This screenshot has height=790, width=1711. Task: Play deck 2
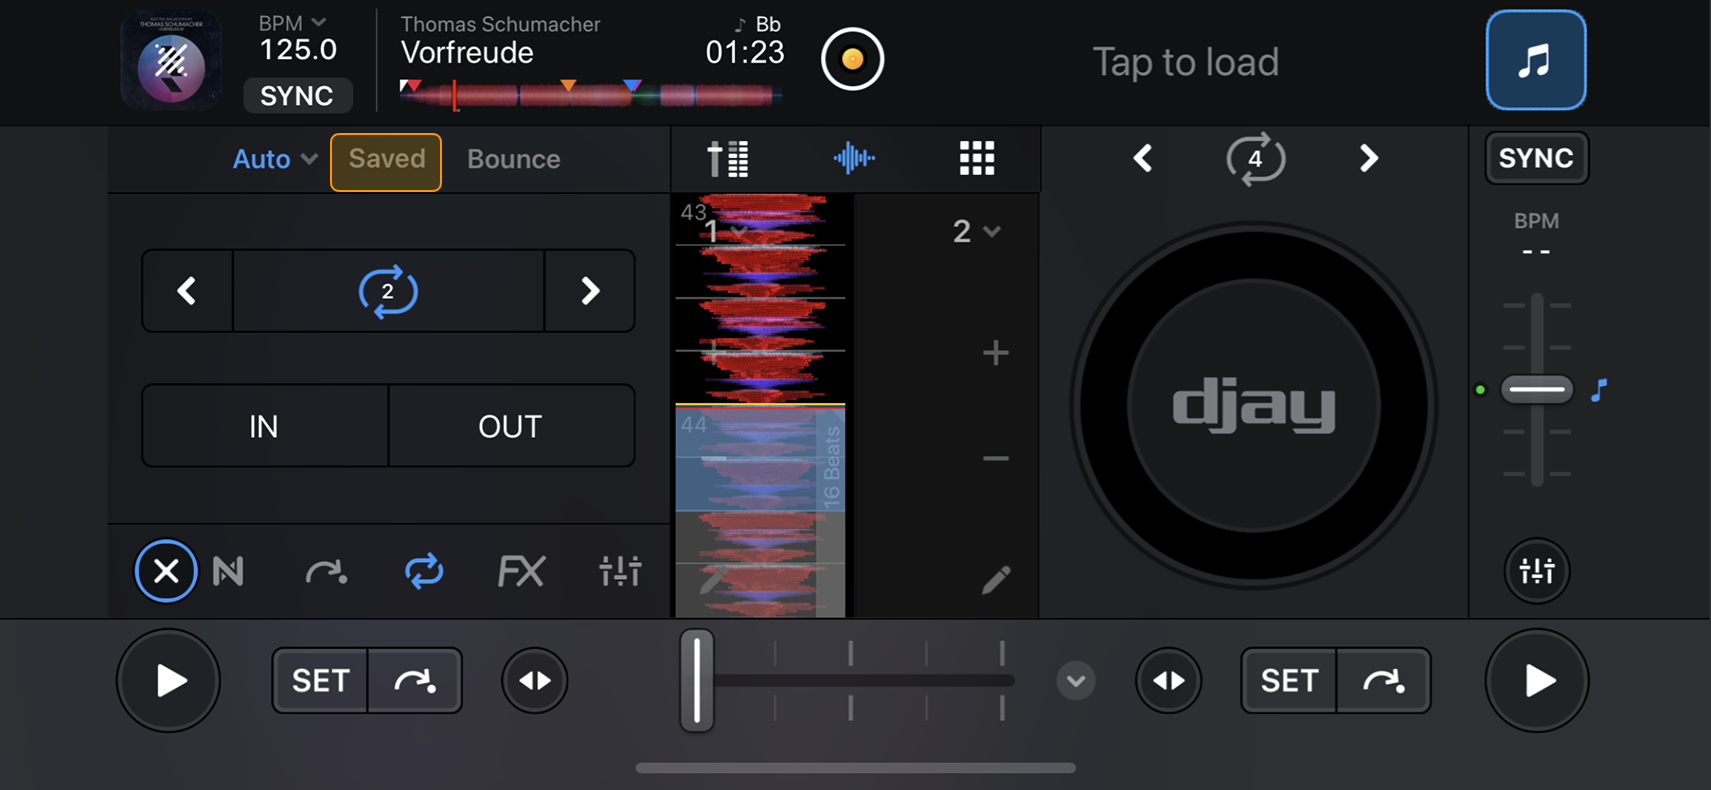[x=1537, y=681]
